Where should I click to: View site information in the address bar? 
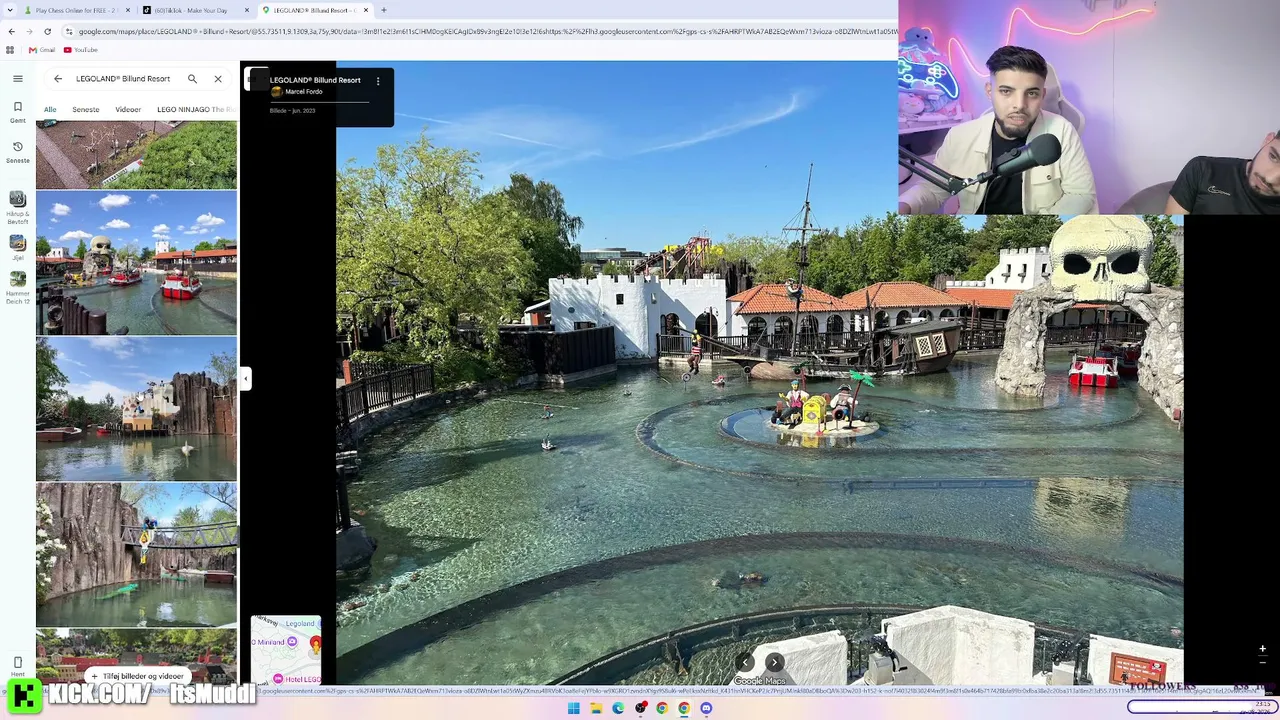coord(69,31)
